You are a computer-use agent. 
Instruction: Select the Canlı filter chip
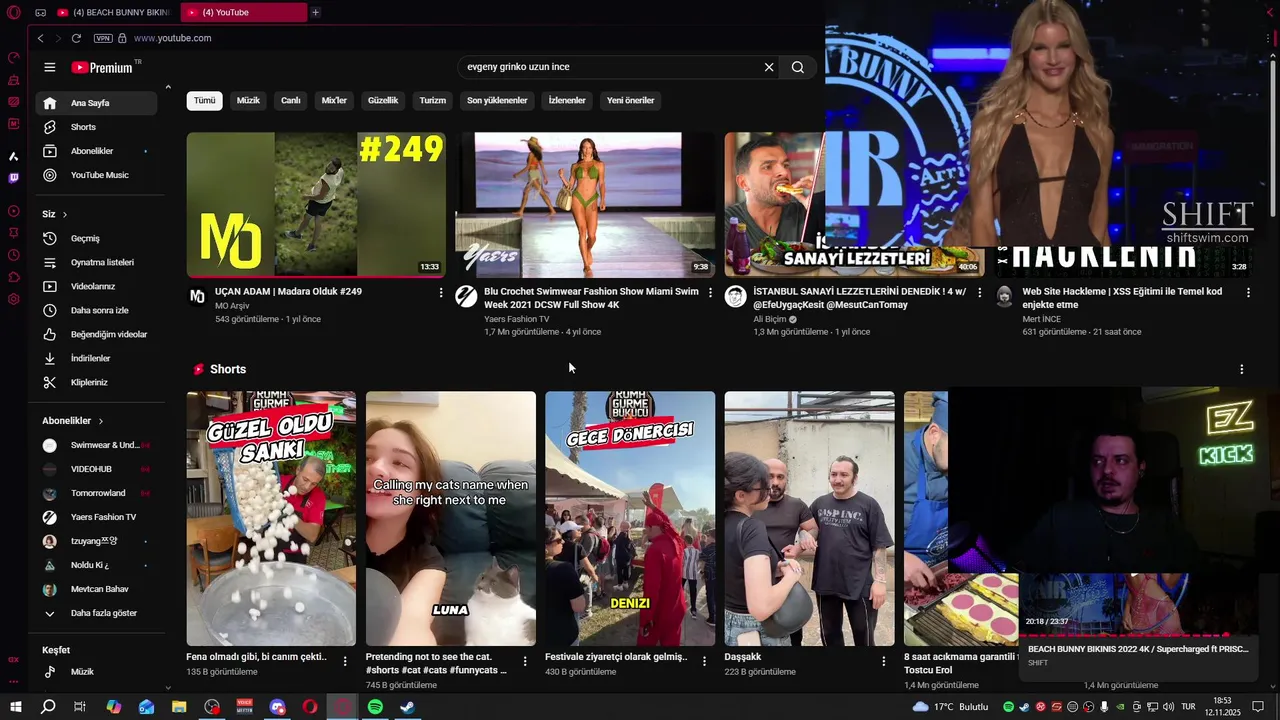point(291,101)
